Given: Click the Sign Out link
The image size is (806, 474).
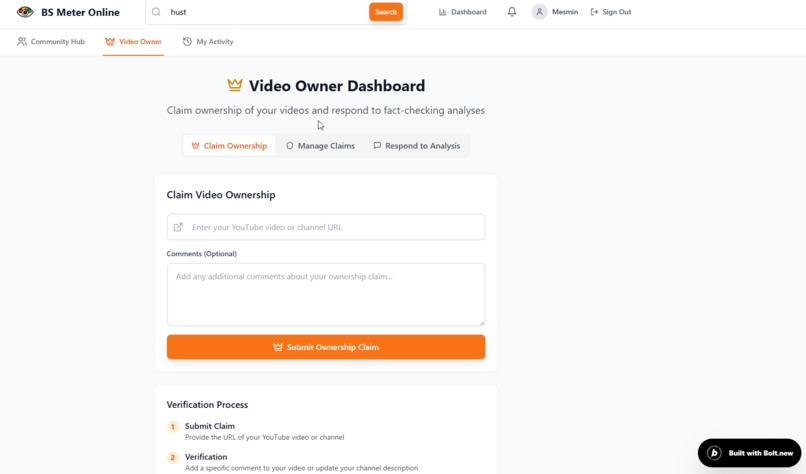Looking at the screenshot, I should click(x=611, y=12).
